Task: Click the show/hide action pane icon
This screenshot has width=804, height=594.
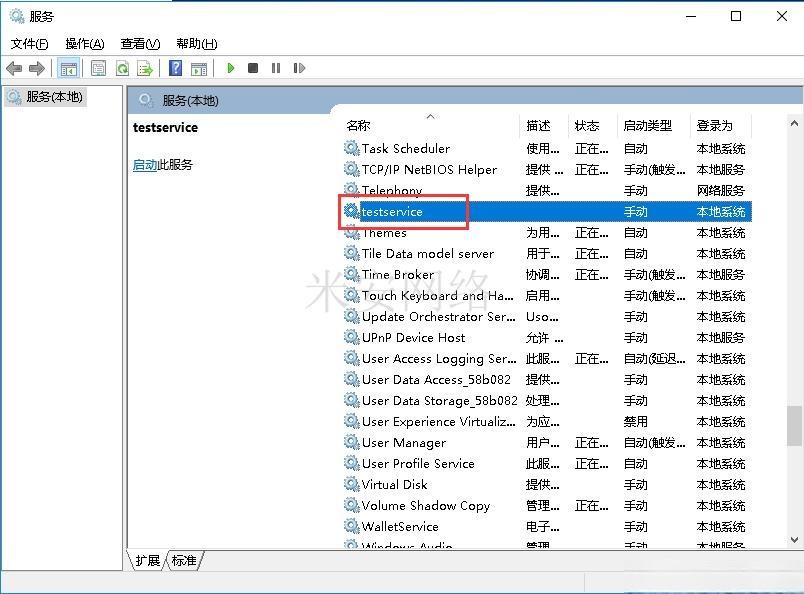Action: 199,69
